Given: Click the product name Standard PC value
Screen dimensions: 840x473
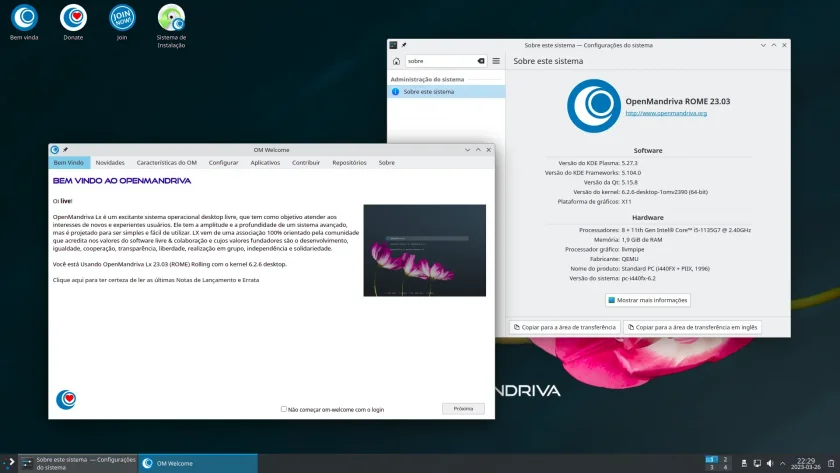Looking at the screenshot, I should click(x=665, y=268).
